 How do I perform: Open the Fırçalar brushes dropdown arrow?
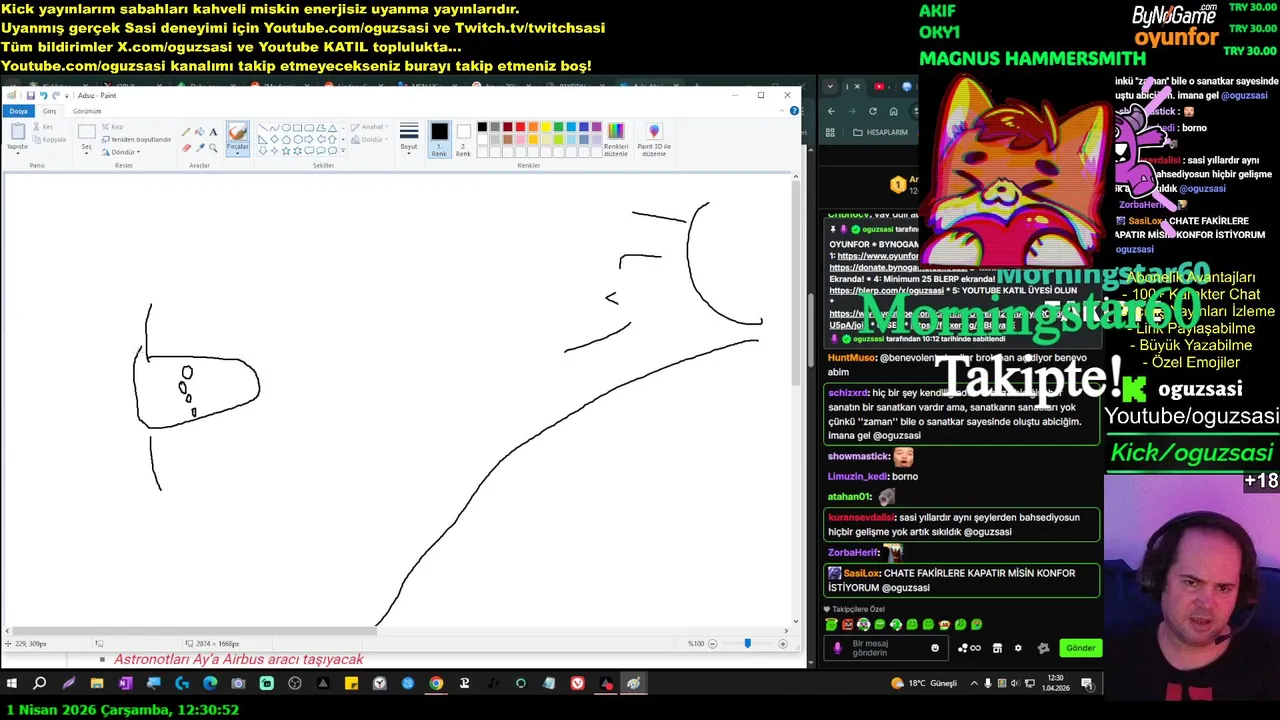(x=238, y=153)
